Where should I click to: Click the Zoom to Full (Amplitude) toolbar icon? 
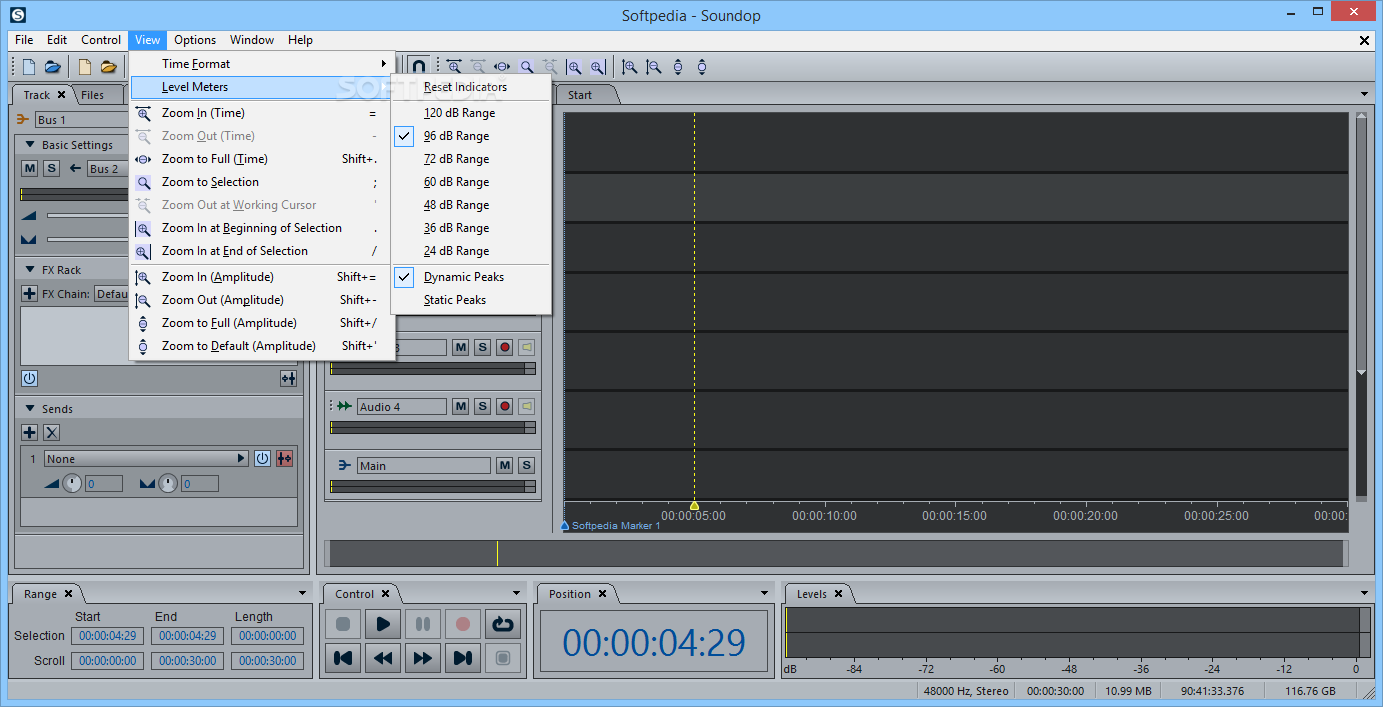(x=678, y=67)
